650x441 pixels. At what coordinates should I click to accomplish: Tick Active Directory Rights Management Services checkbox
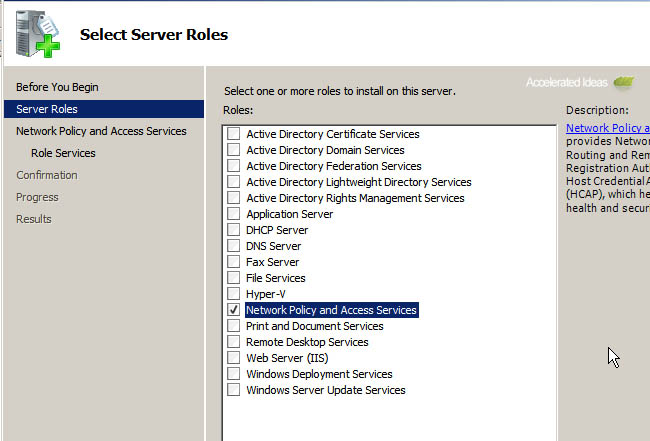pyautogui.click(x=233, y=197)
